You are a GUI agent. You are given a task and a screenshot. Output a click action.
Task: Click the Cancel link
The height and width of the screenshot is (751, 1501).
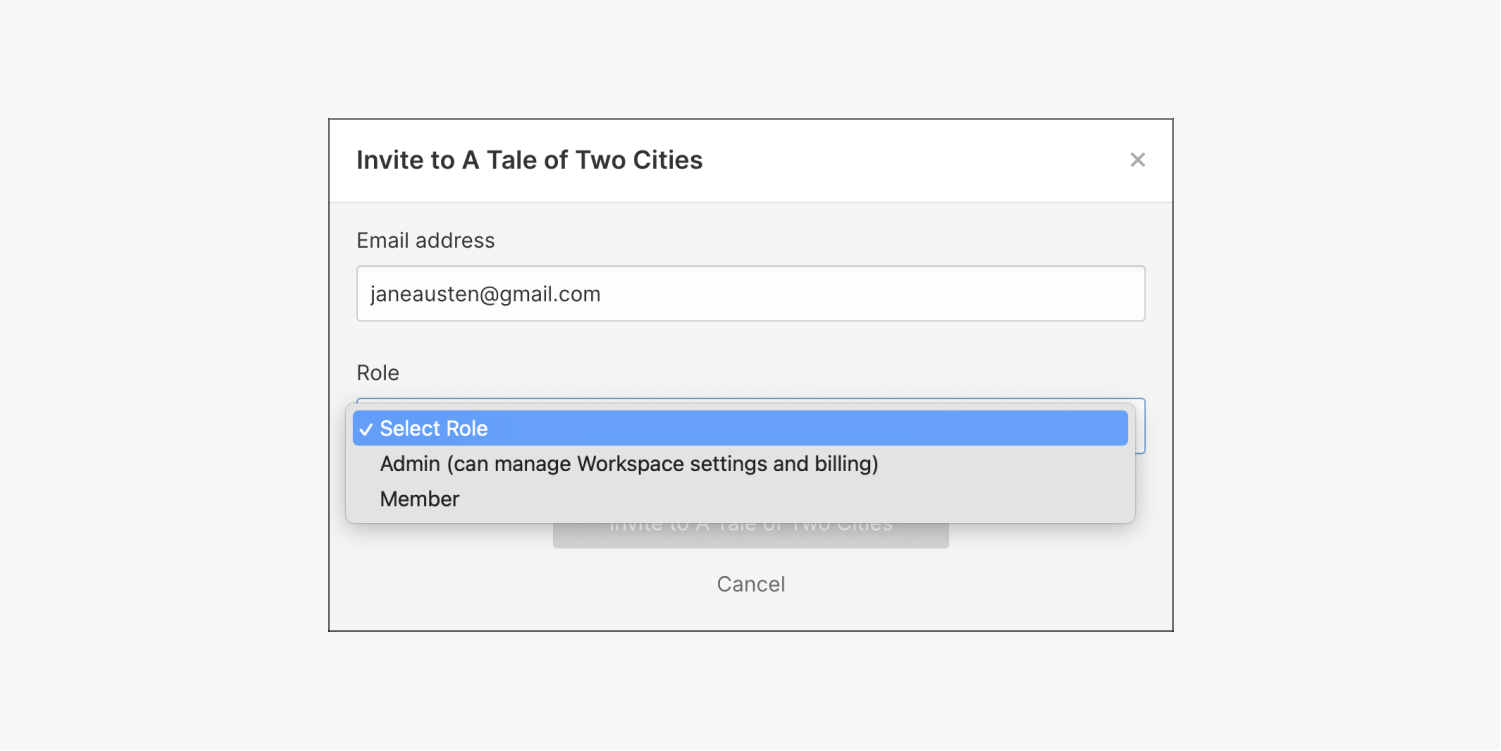(750, 584)
